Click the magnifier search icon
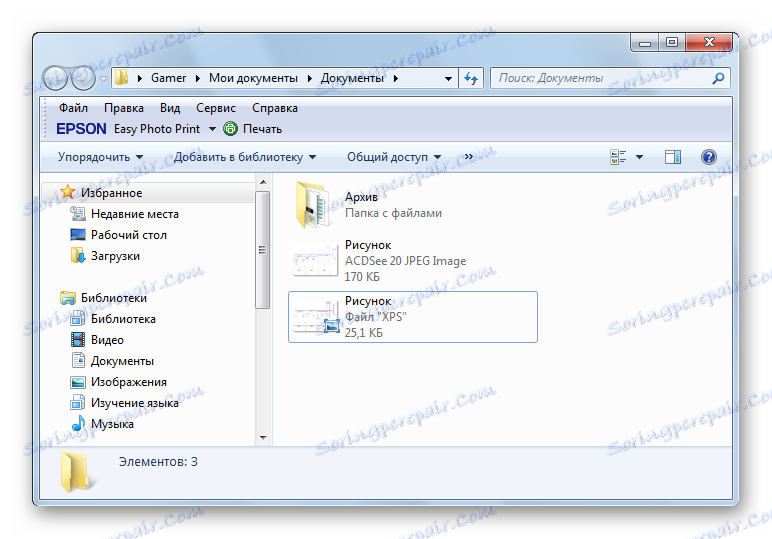The height and width of the screenshot is (539, 772). point(718,78)
